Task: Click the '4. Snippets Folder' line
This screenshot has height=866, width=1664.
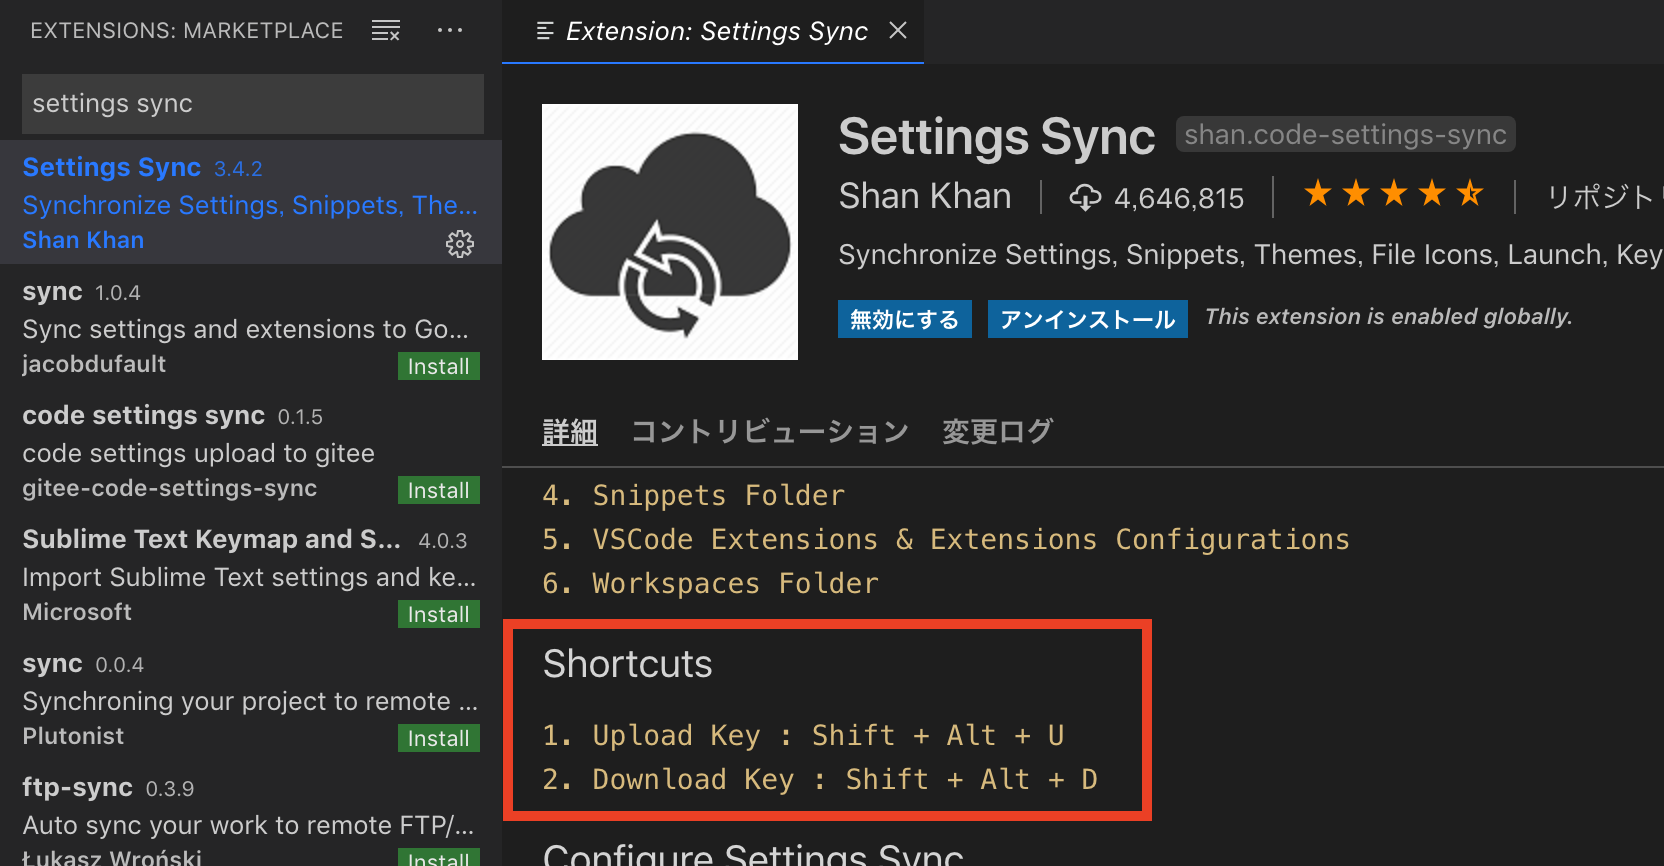Action: tap(694, 495)
